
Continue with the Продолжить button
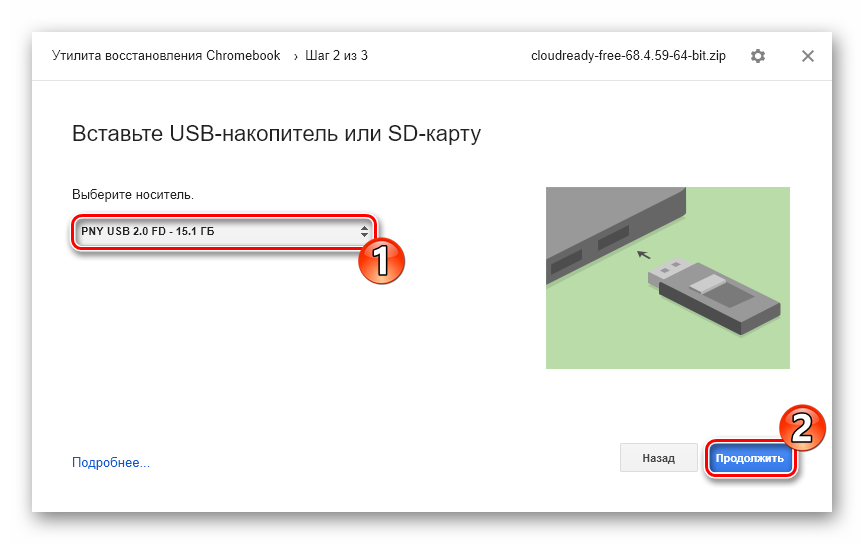click(750, 458)
